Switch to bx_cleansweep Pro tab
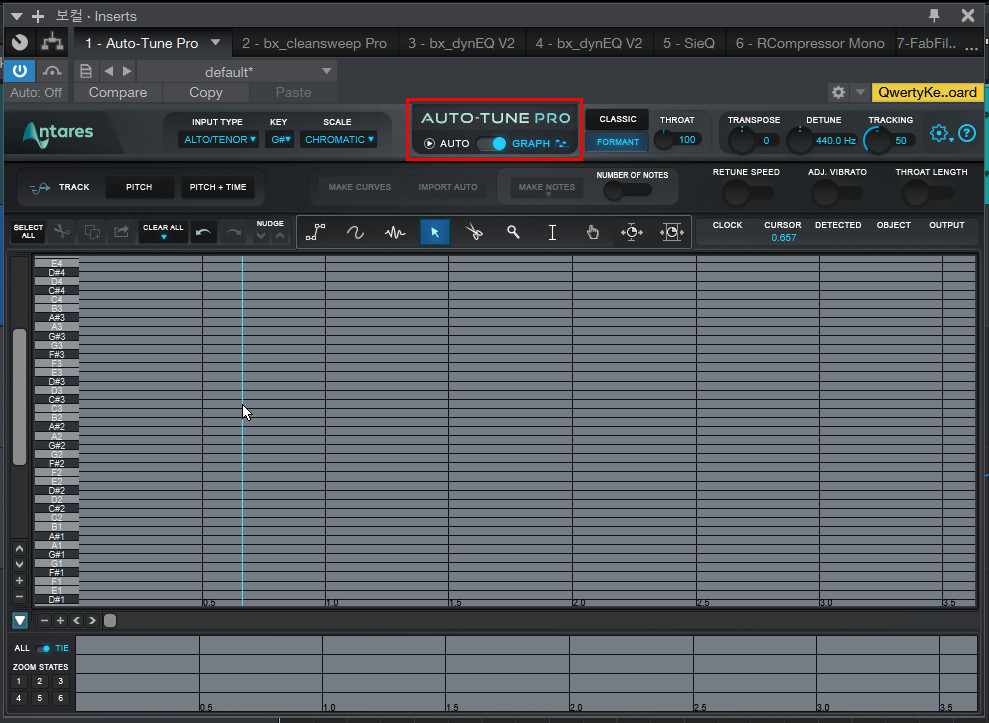The height and width of the screenshot is (723, 989). click(314, 43)
